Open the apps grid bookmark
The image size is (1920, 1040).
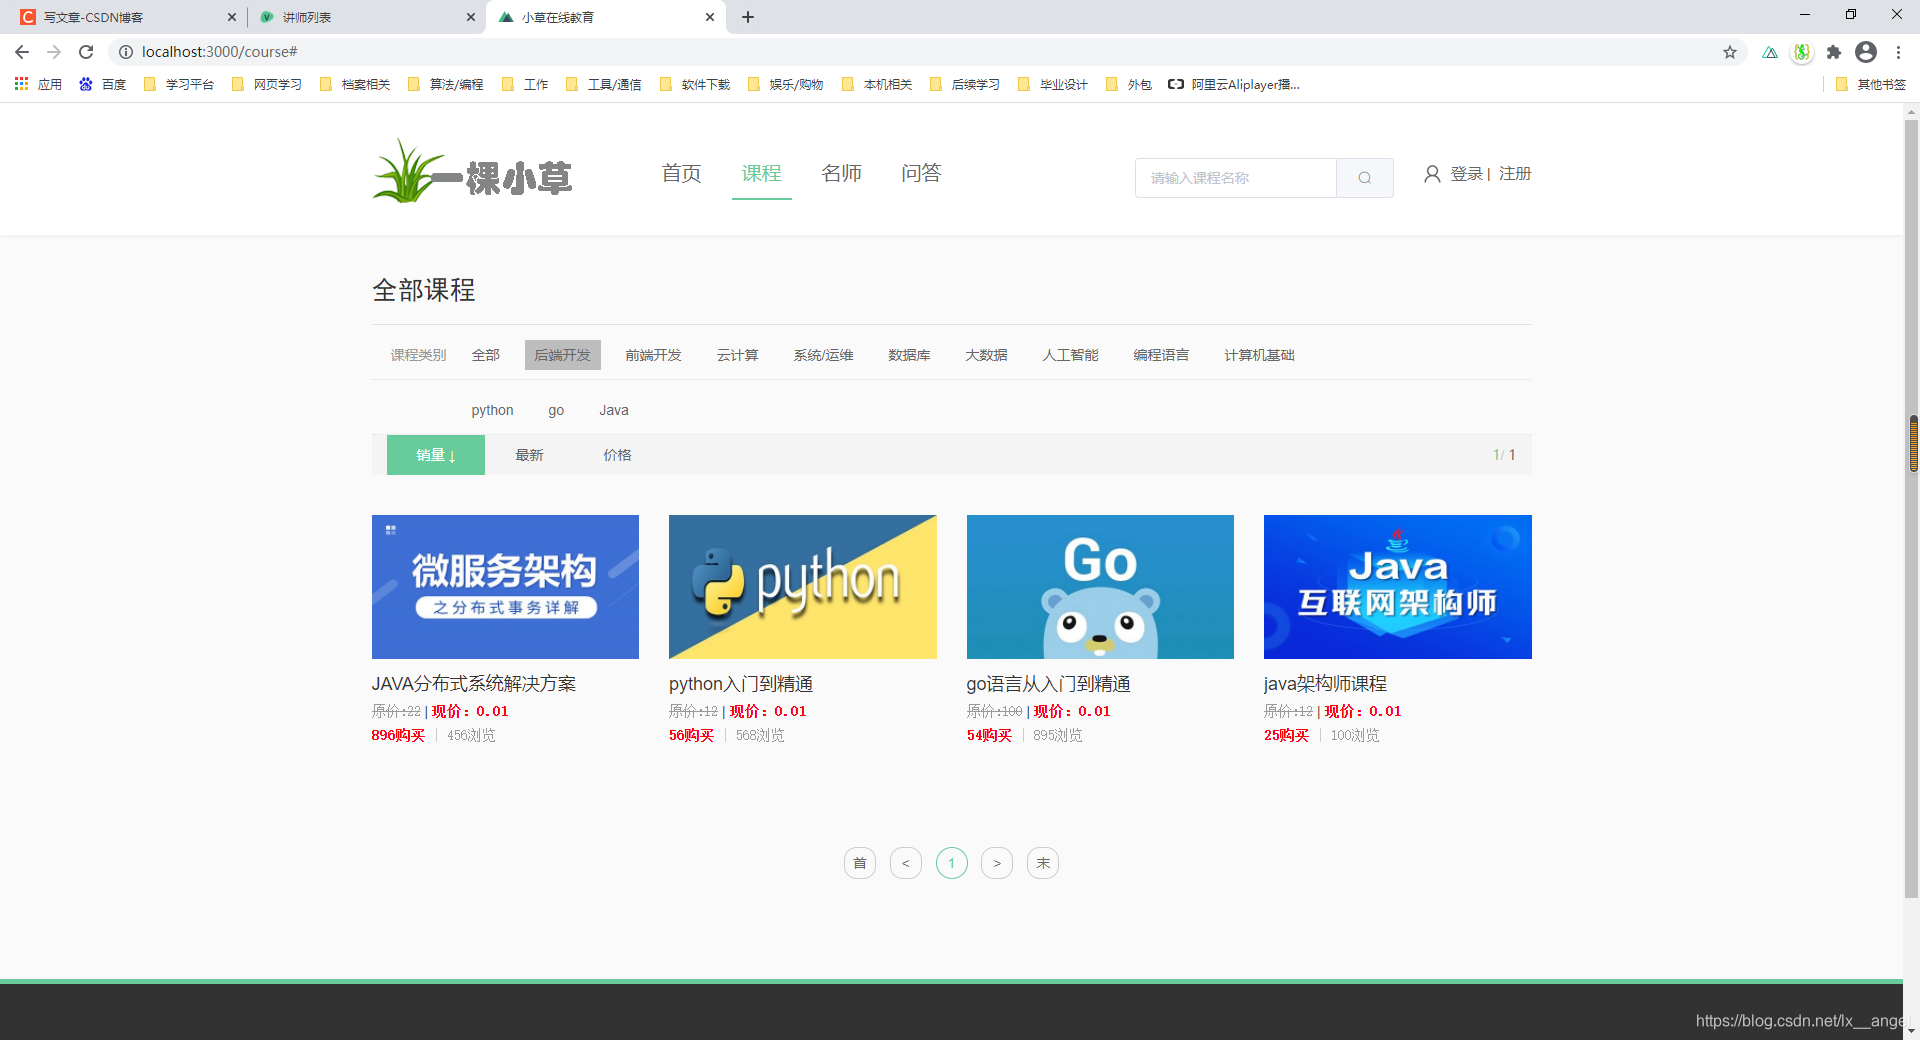(38, 85)
